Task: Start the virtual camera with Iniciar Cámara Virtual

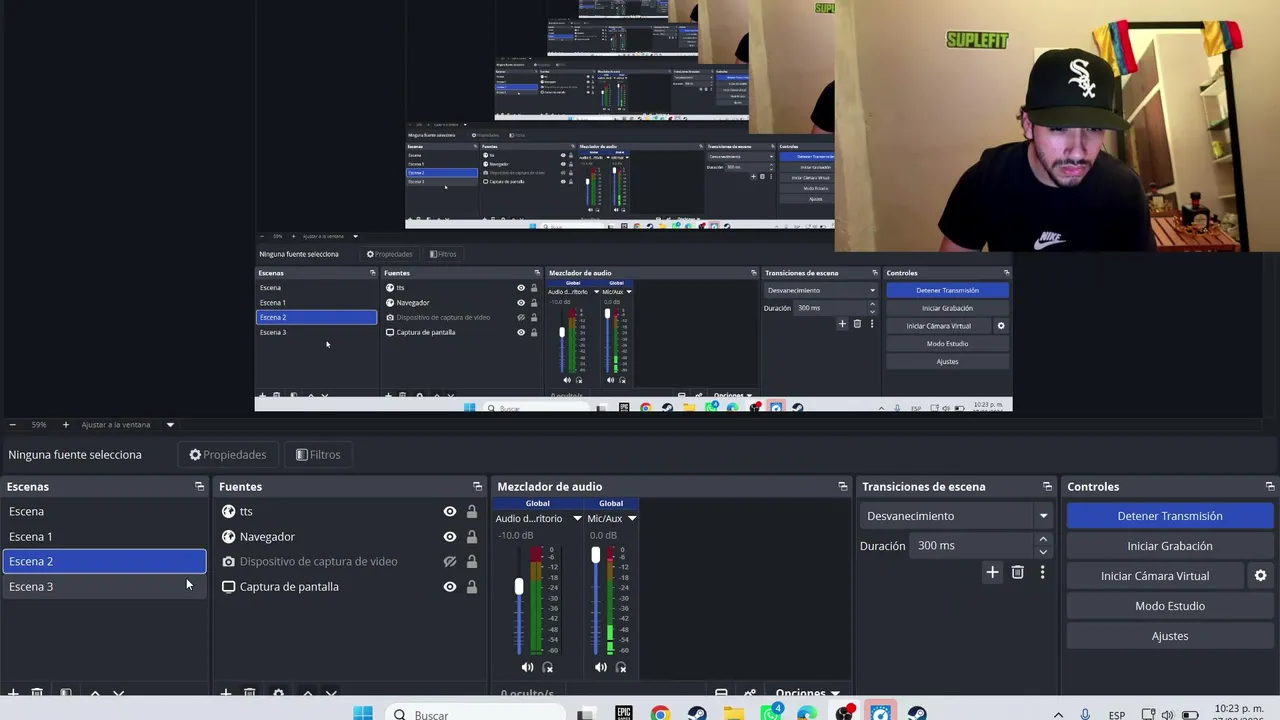Action: click(x=1155, y=576)
